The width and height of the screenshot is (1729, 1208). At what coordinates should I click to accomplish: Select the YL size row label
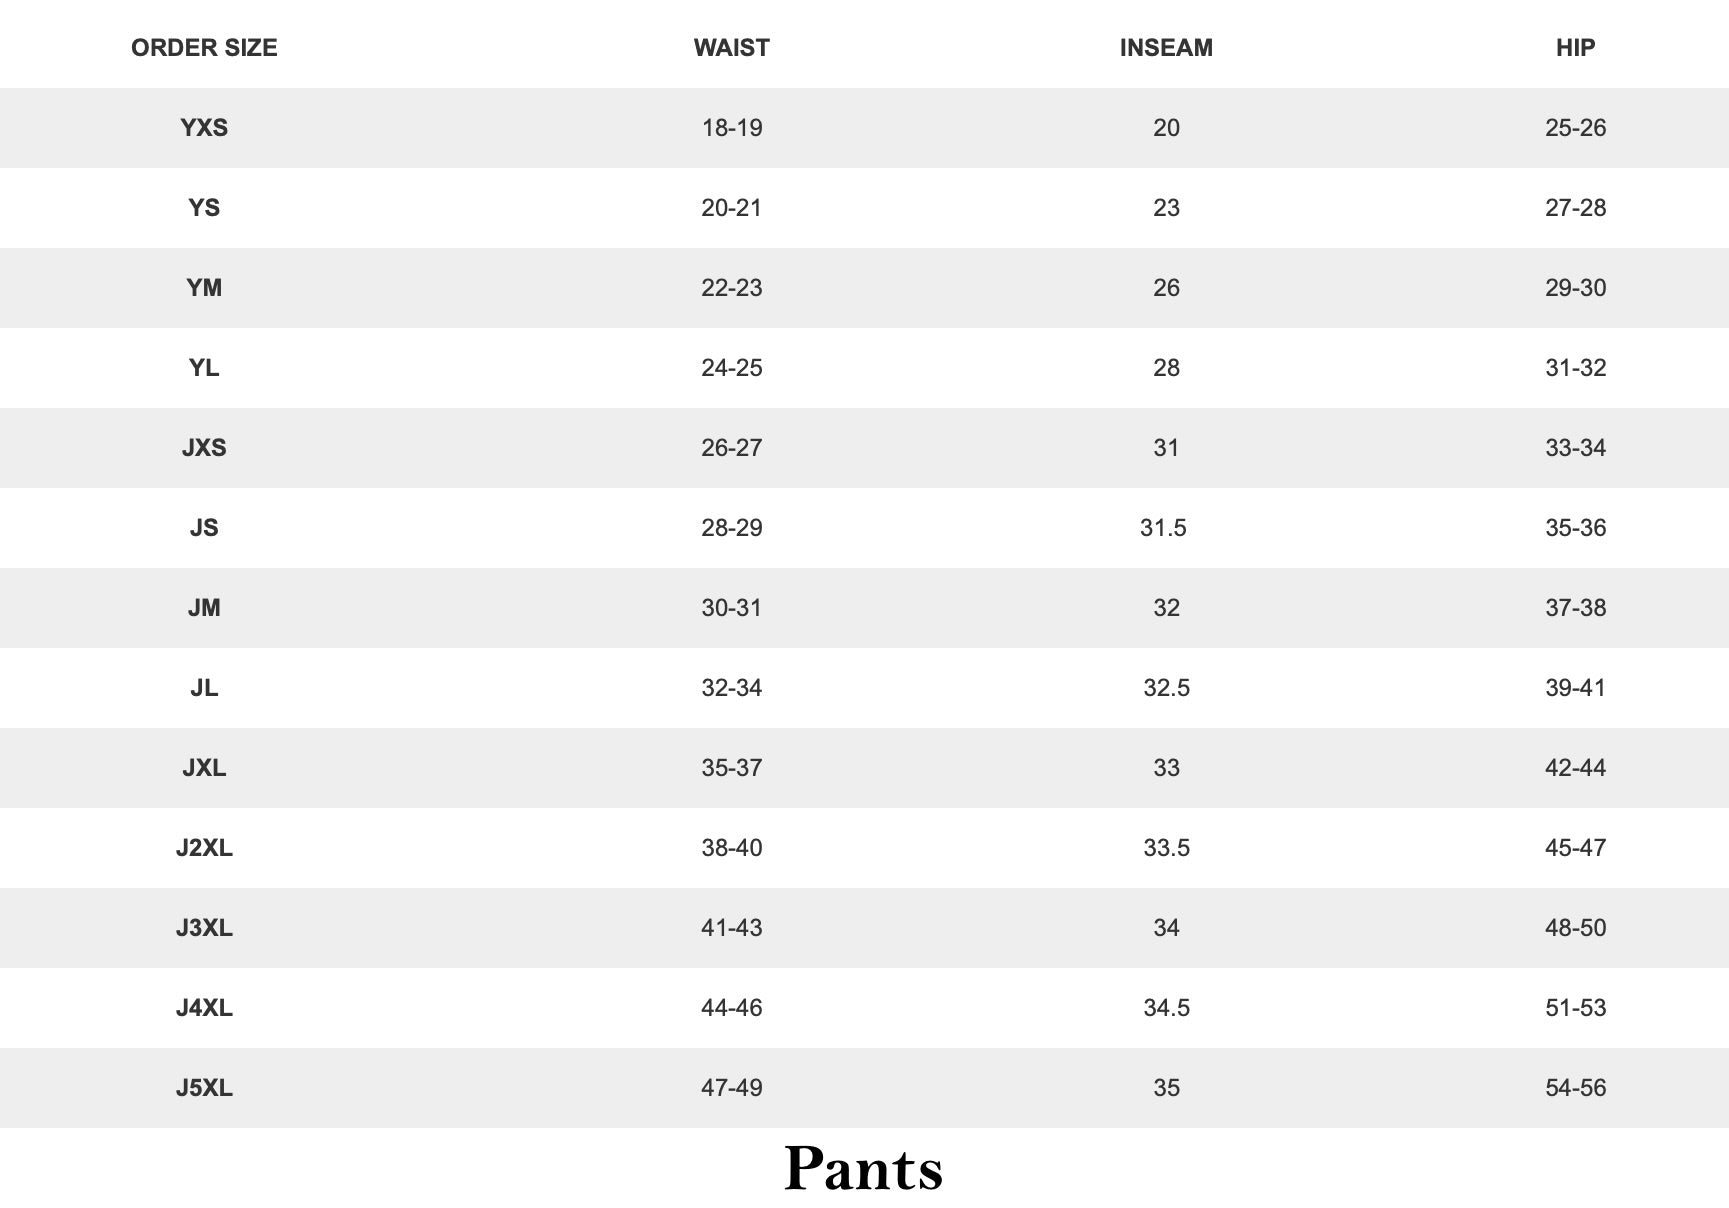[204, 368]
